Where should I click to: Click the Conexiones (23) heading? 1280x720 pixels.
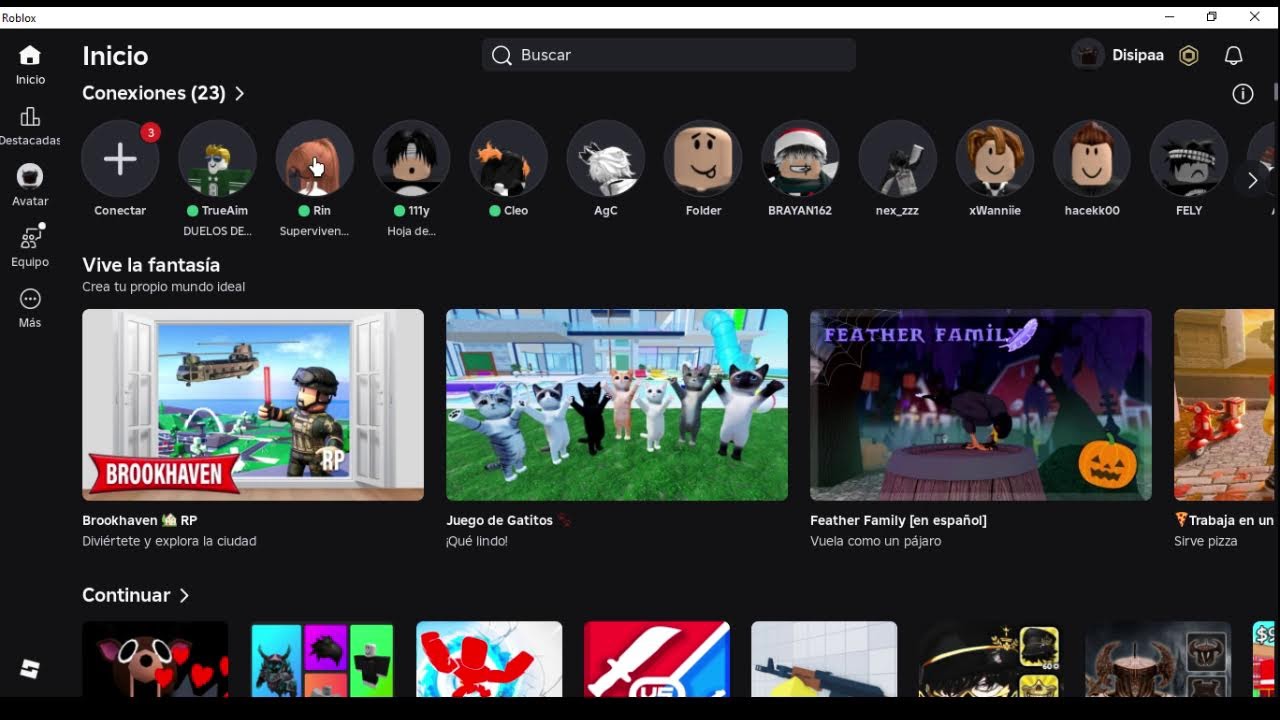pyautogui.click(x=154, y=93)
